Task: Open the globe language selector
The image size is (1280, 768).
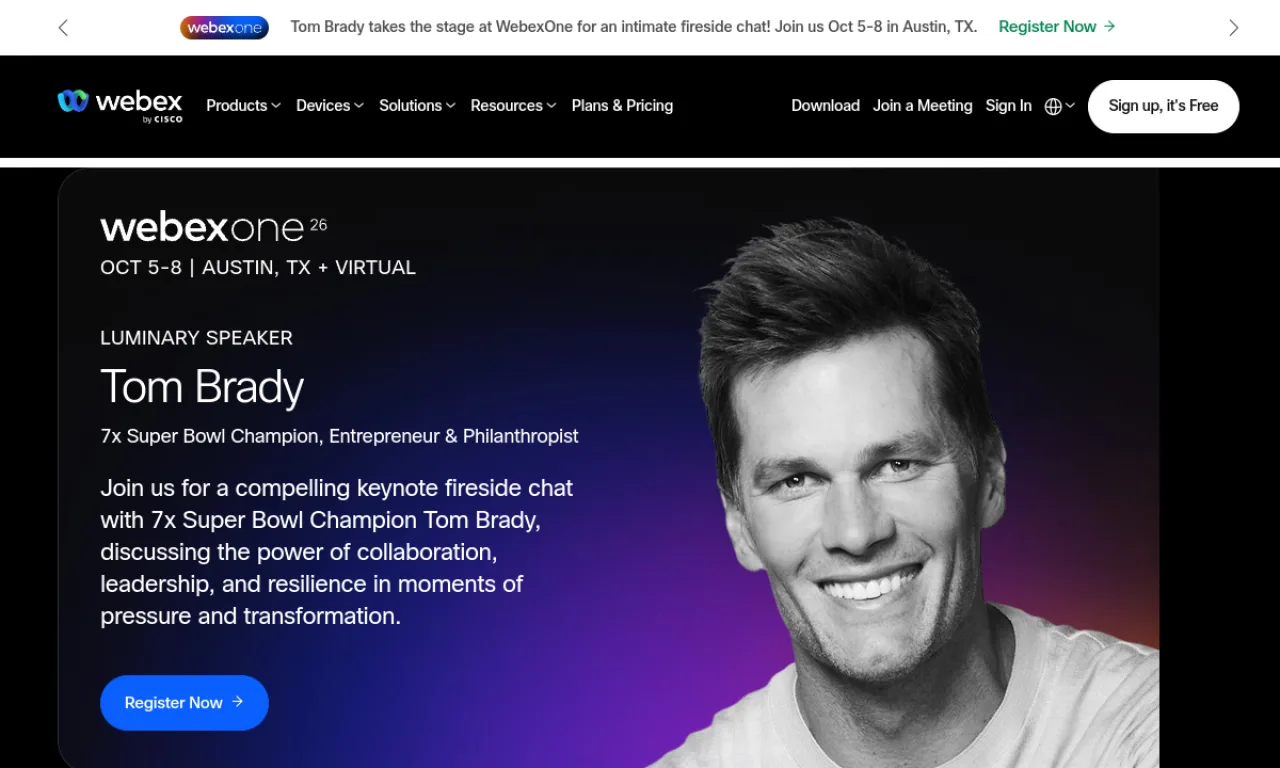Action: pyautogui.click(x=1059, y=106)
